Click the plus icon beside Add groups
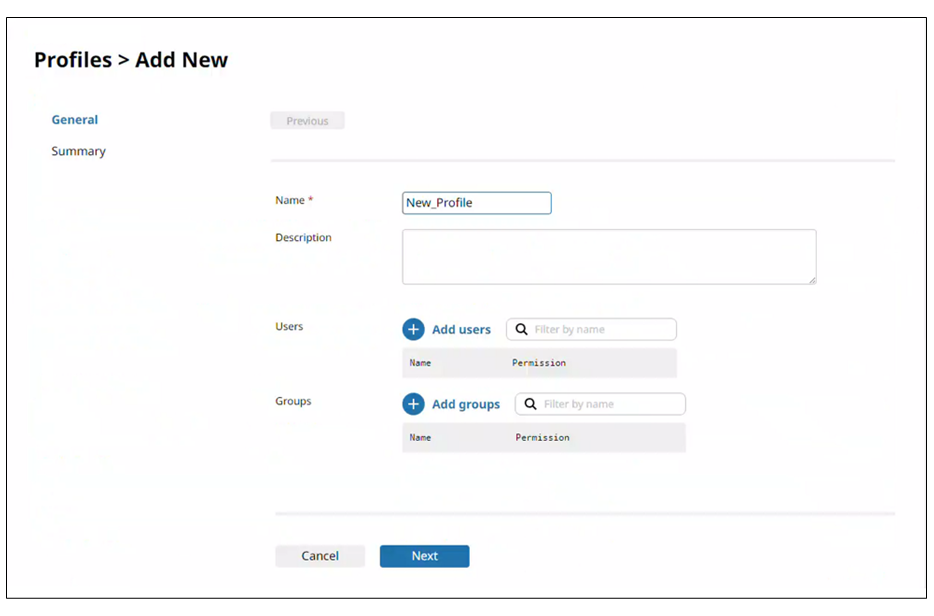The height and width of the screenshot is (616, 934). 413,404
